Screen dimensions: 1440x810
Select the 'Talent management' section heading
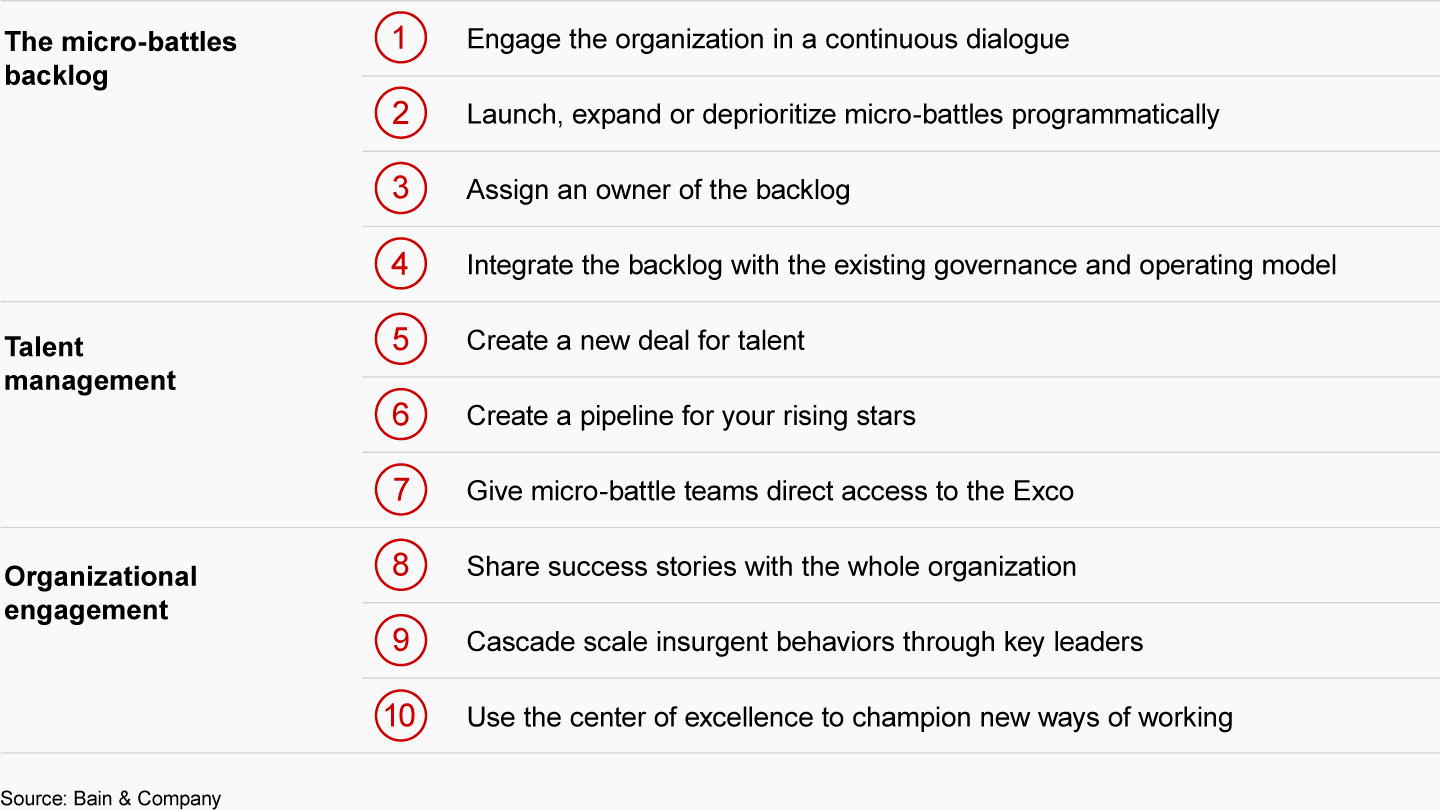[90, 364]
